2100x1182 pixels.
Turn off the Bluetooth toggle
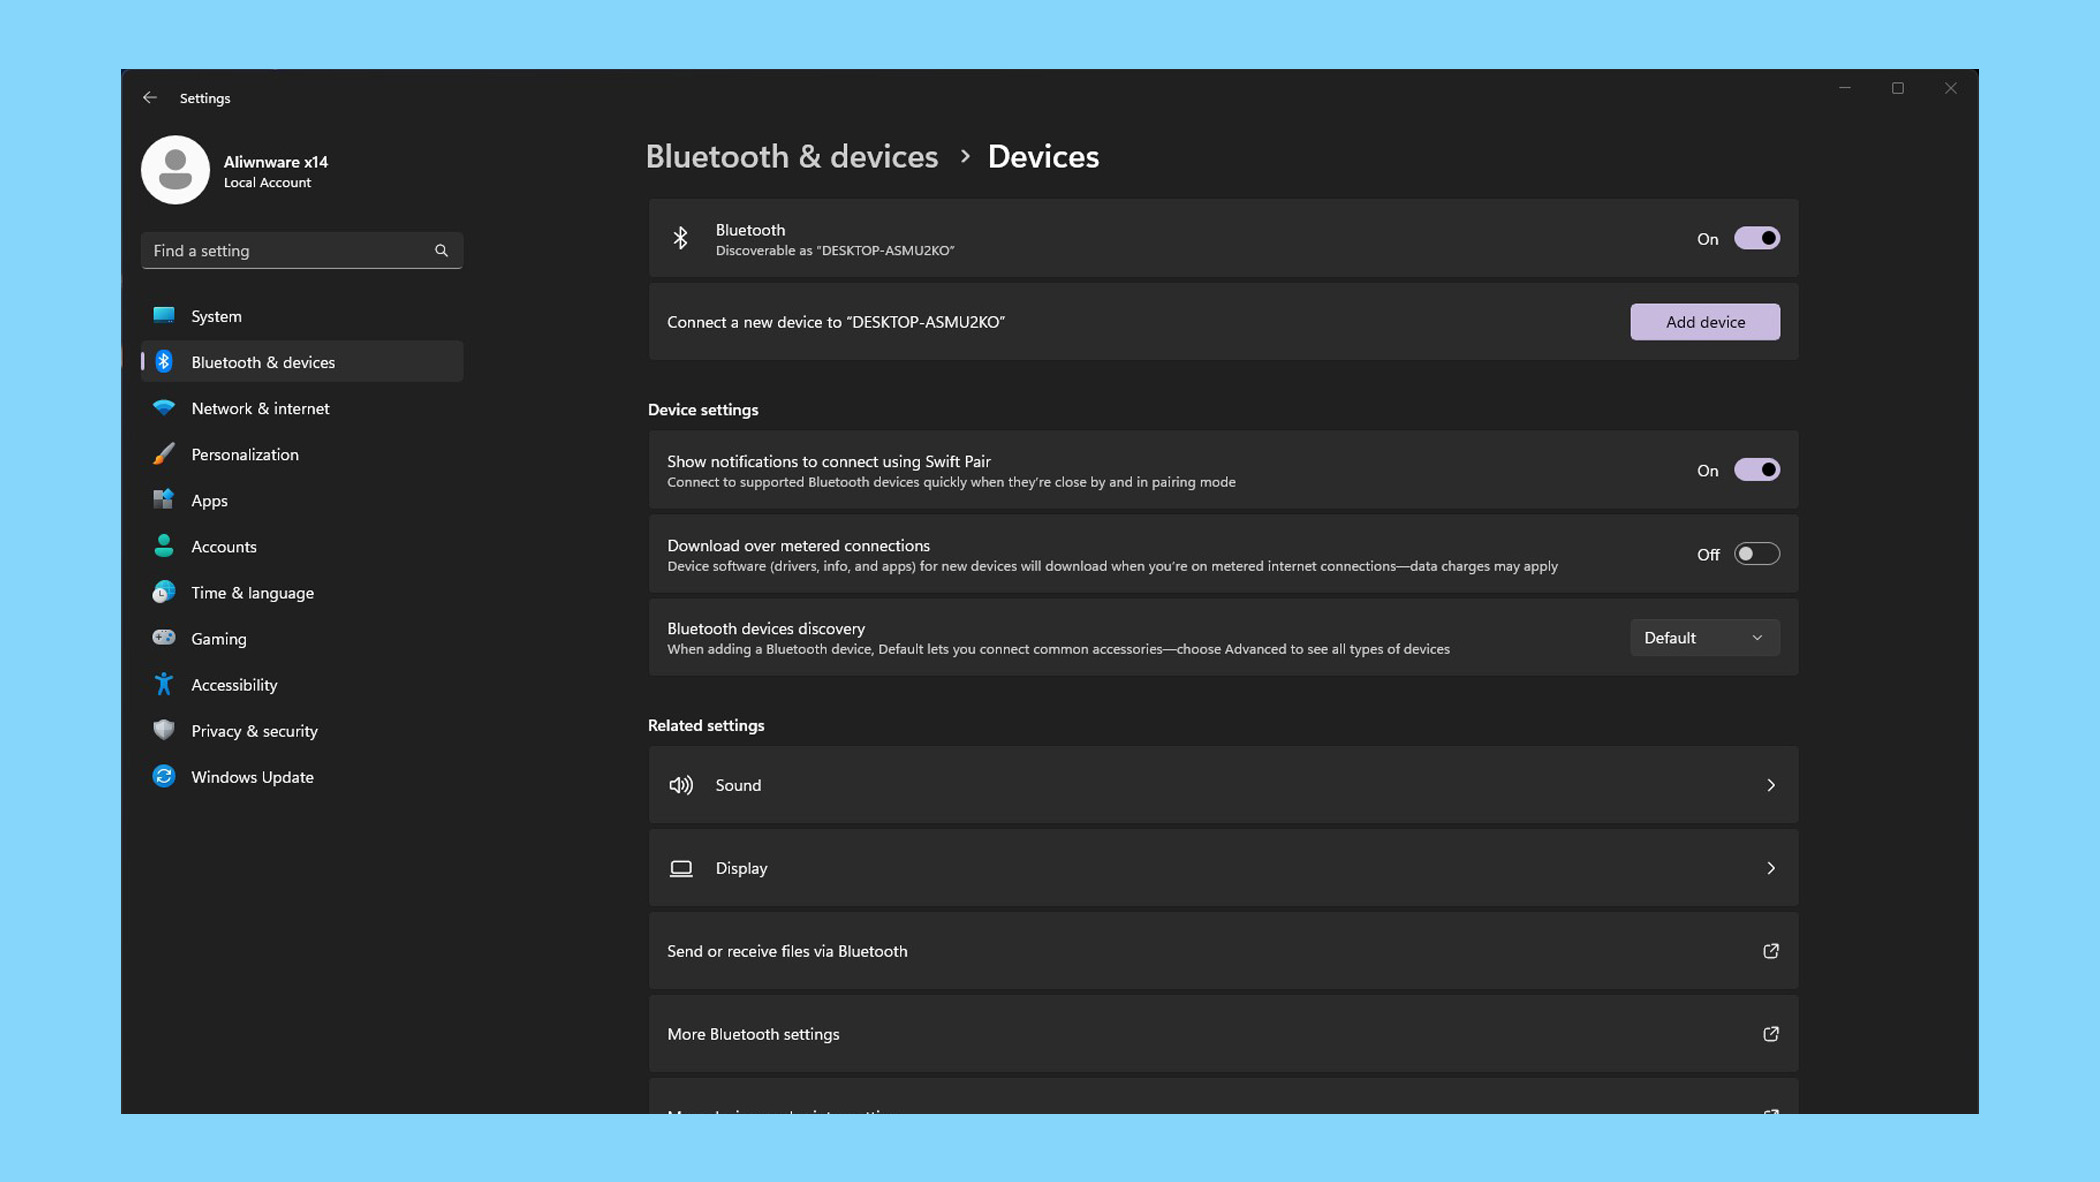(x=1757, y=238)
